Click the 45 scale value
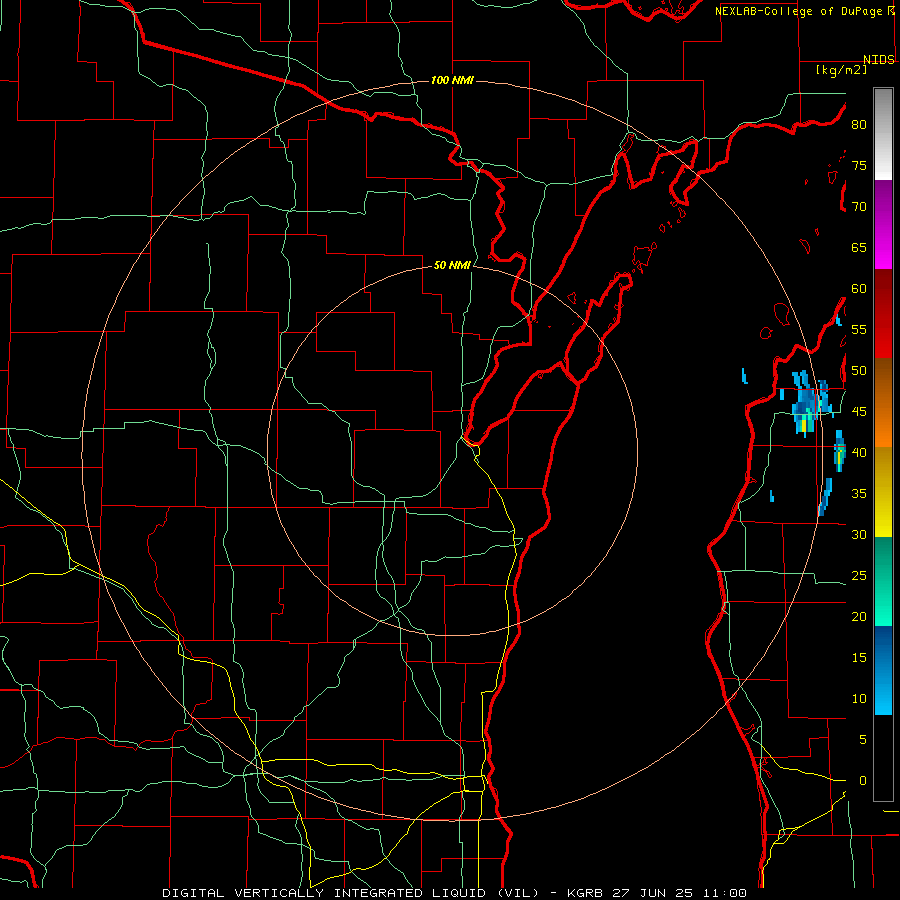Viewport: 900px width, 900px height. coord(859,412)
